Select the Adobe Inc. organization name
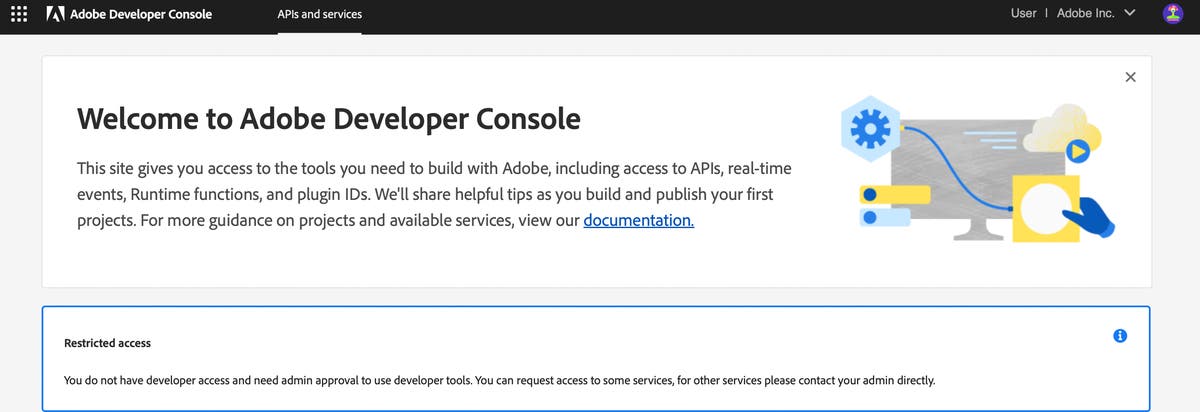Image resolution: width=1200 pixels, height=412 pixels. click(x=1086, y=13)
